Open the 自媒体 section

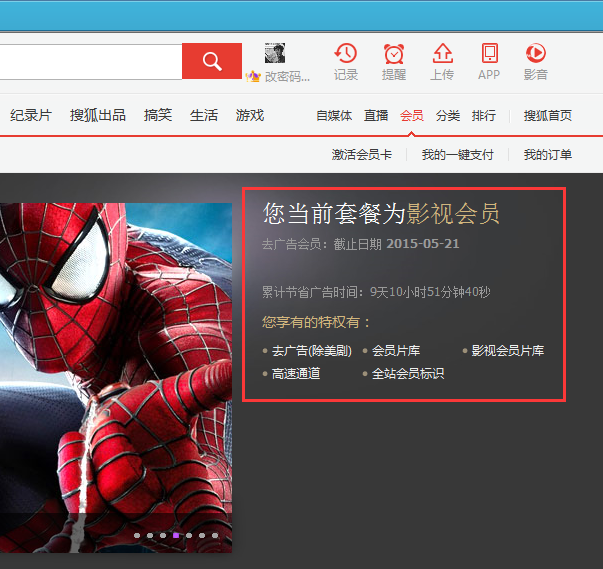click(334, 115)
